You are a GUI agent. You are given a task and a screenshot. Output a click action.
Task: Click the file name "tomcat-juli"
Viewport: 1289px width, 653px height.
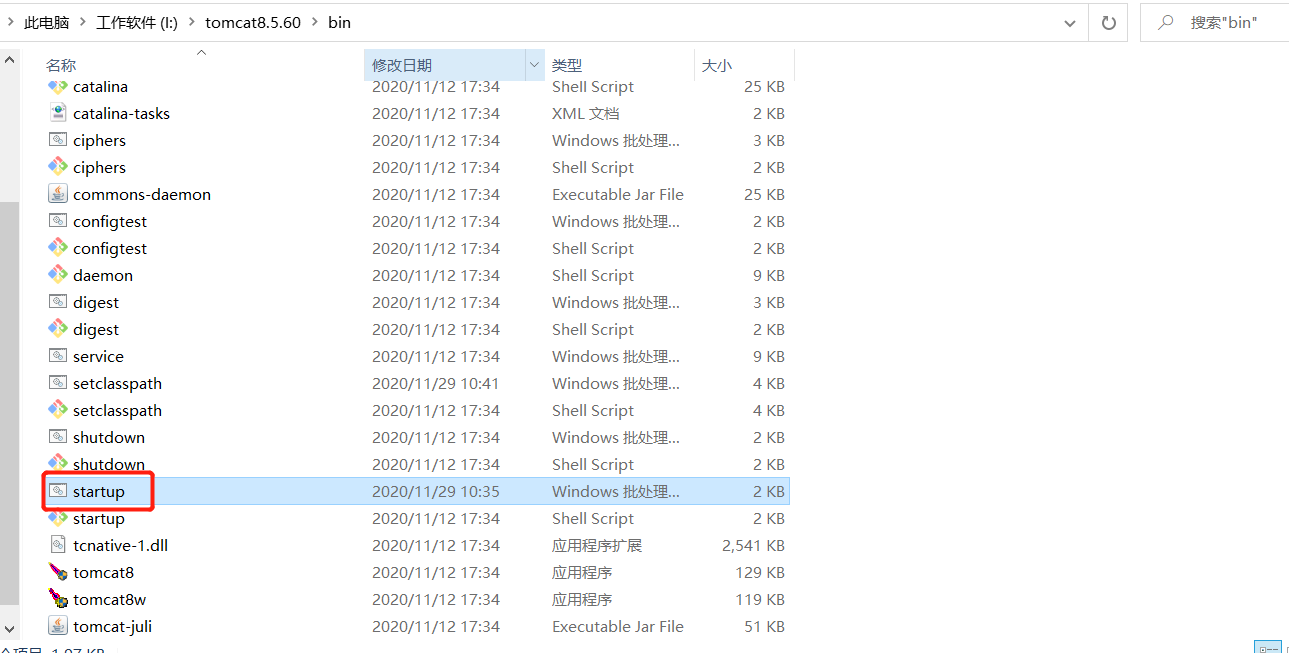pos(112,626)
